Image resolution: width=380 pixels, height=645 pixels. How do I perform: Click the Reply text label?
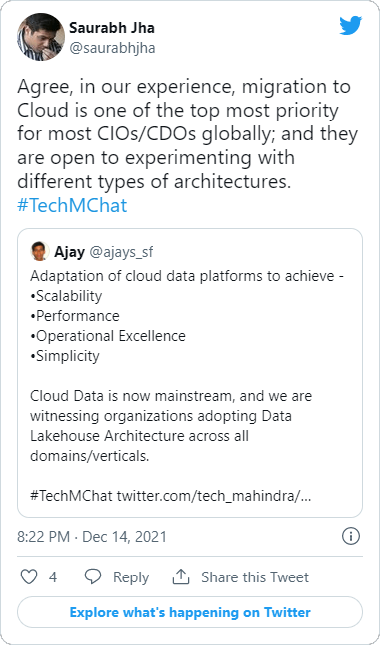point(131,577)
